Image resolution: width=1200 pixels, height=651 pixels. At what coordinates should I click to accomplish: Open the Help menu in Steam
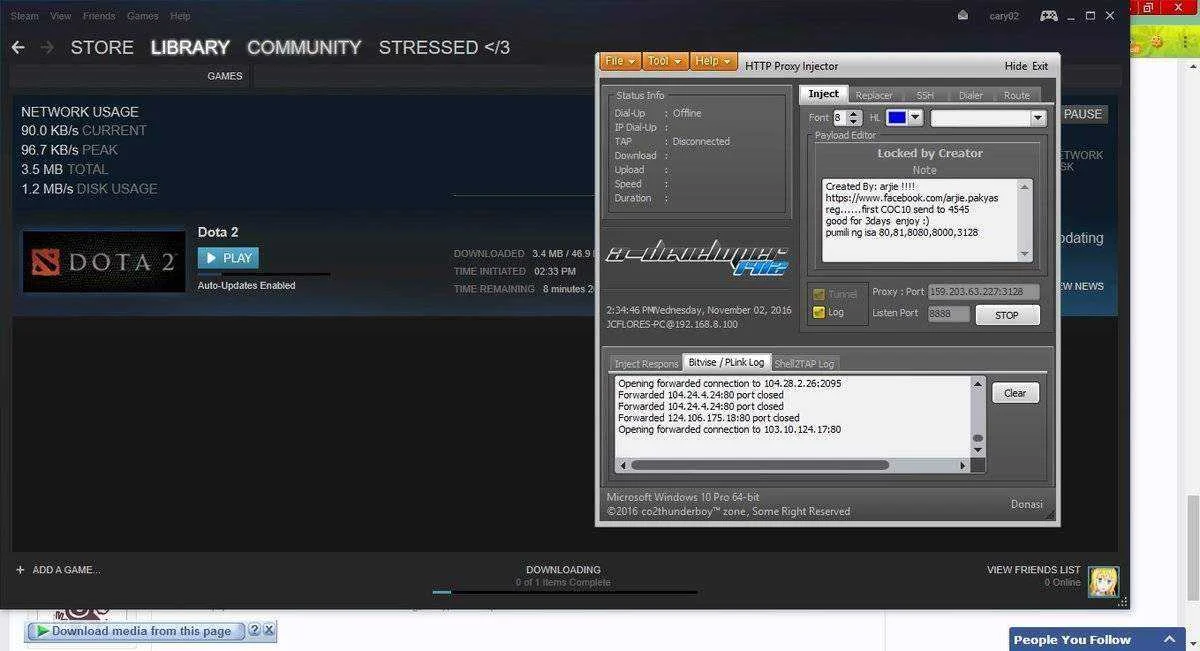point(180,16)
